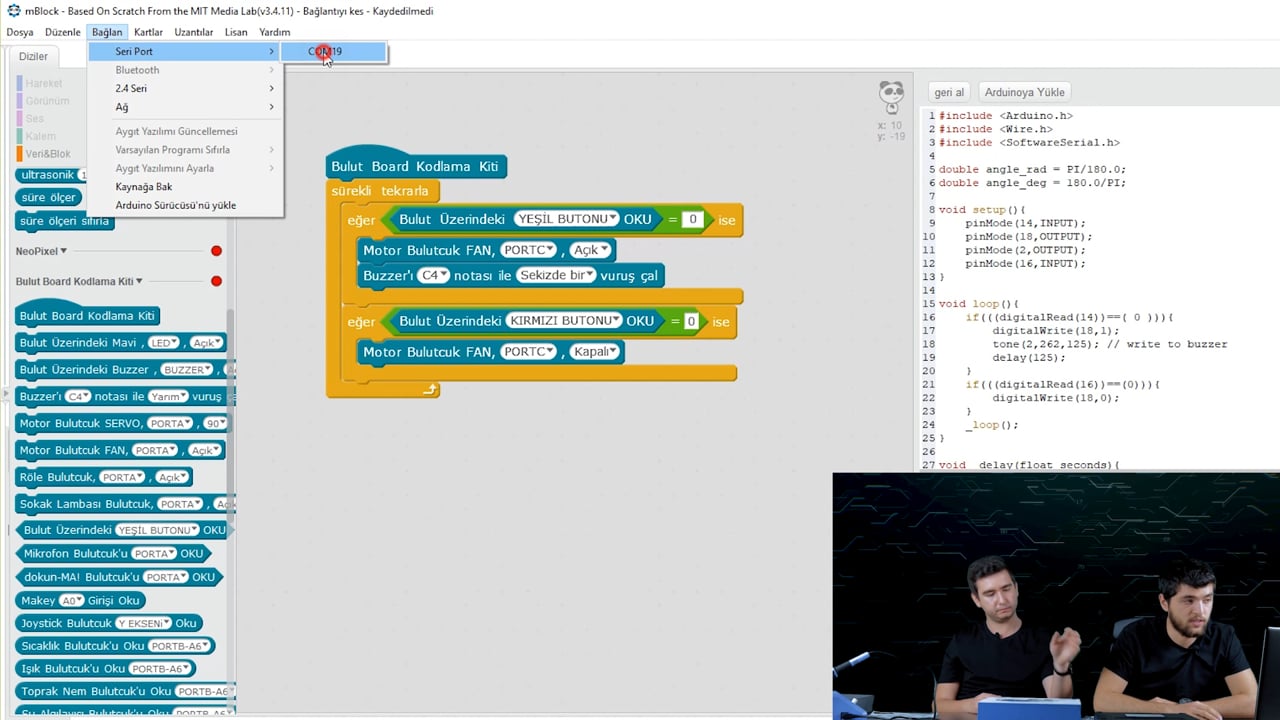Open A0 dropdown in Makey block

coord(71,601)
